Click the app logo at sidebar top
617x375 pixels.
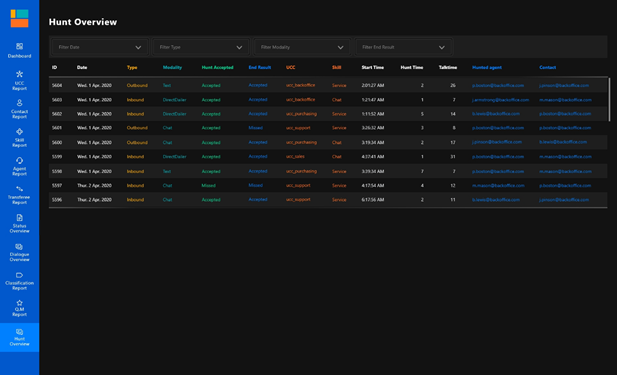coord(19,18)
